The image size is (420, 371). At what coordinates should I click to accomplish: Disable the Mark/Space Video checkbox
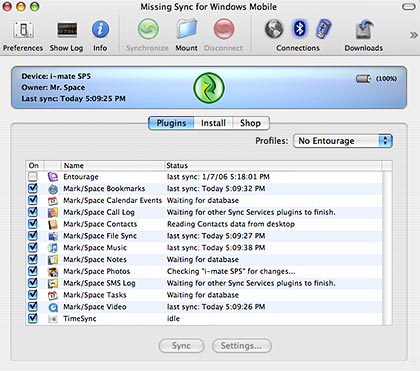pyautogui.click(x=33, y=307)
